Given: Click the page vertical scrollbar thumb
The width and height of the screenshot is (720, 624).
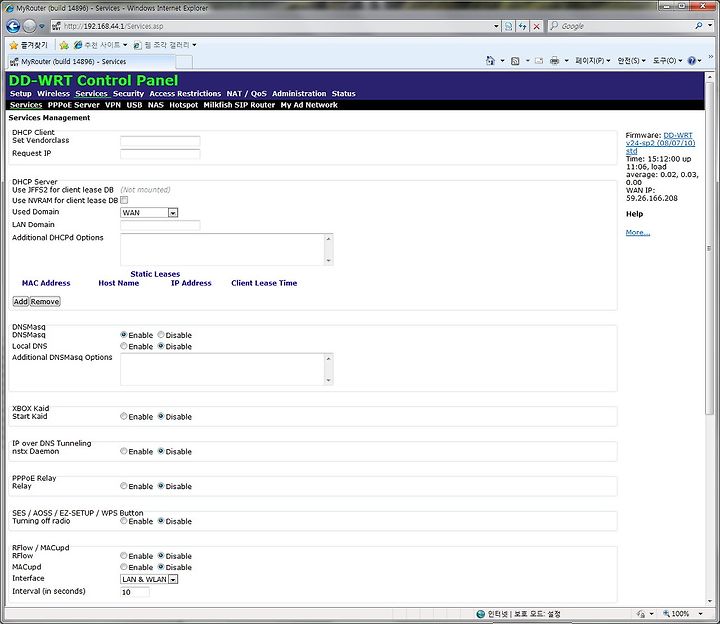Looking at the screenshot, I should (709, 248).
